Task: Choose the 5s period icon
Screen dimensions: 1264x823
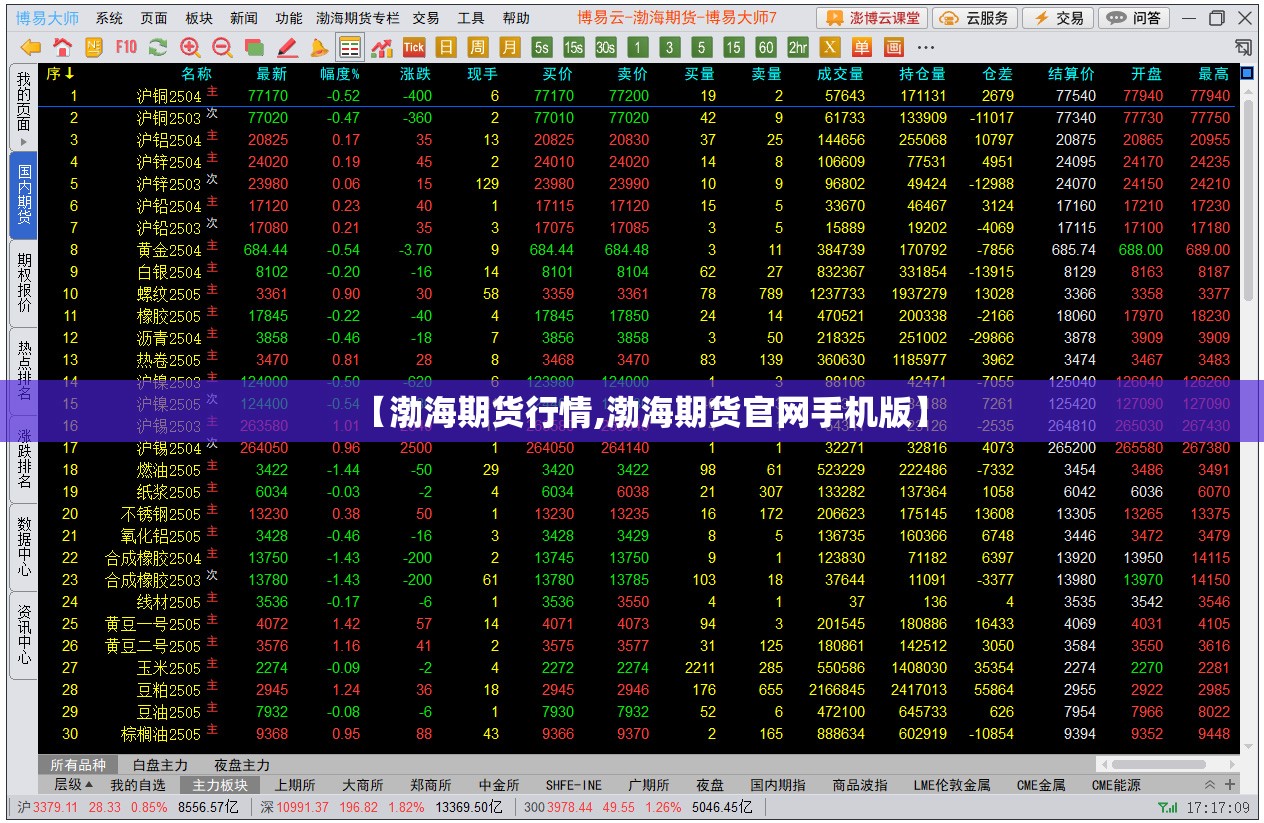Action: (542, 47)
